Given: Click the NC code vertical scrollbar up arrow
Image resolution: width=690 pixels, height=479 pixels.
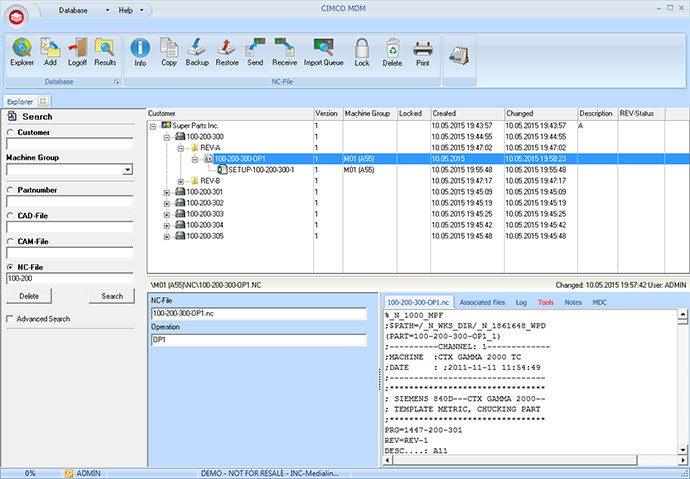Looking at the screenshot, I should point(683,314).
